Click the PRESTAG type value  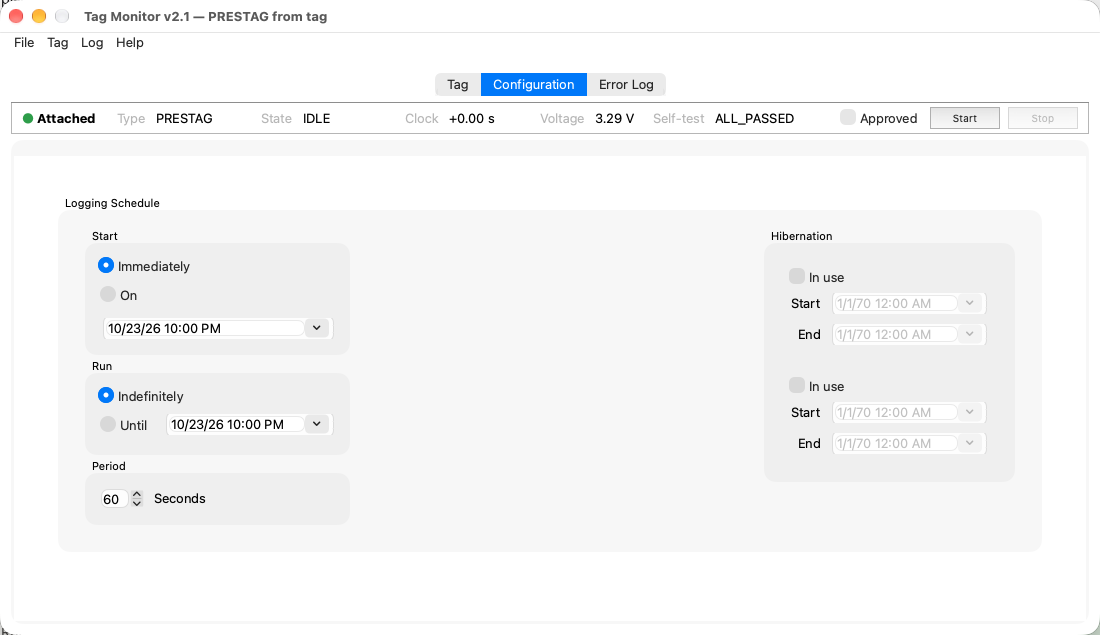pyautogui.click(x=184, y=119)
